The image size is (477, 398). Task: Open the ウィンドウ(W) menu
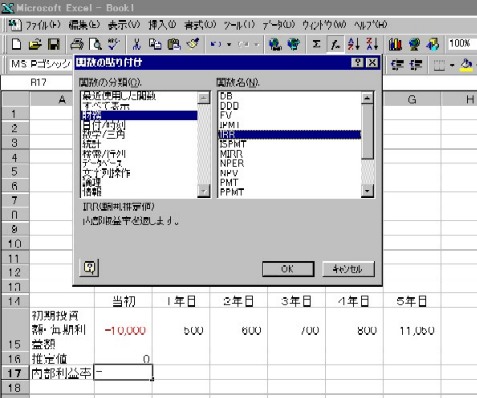click(x=324, y=25)
